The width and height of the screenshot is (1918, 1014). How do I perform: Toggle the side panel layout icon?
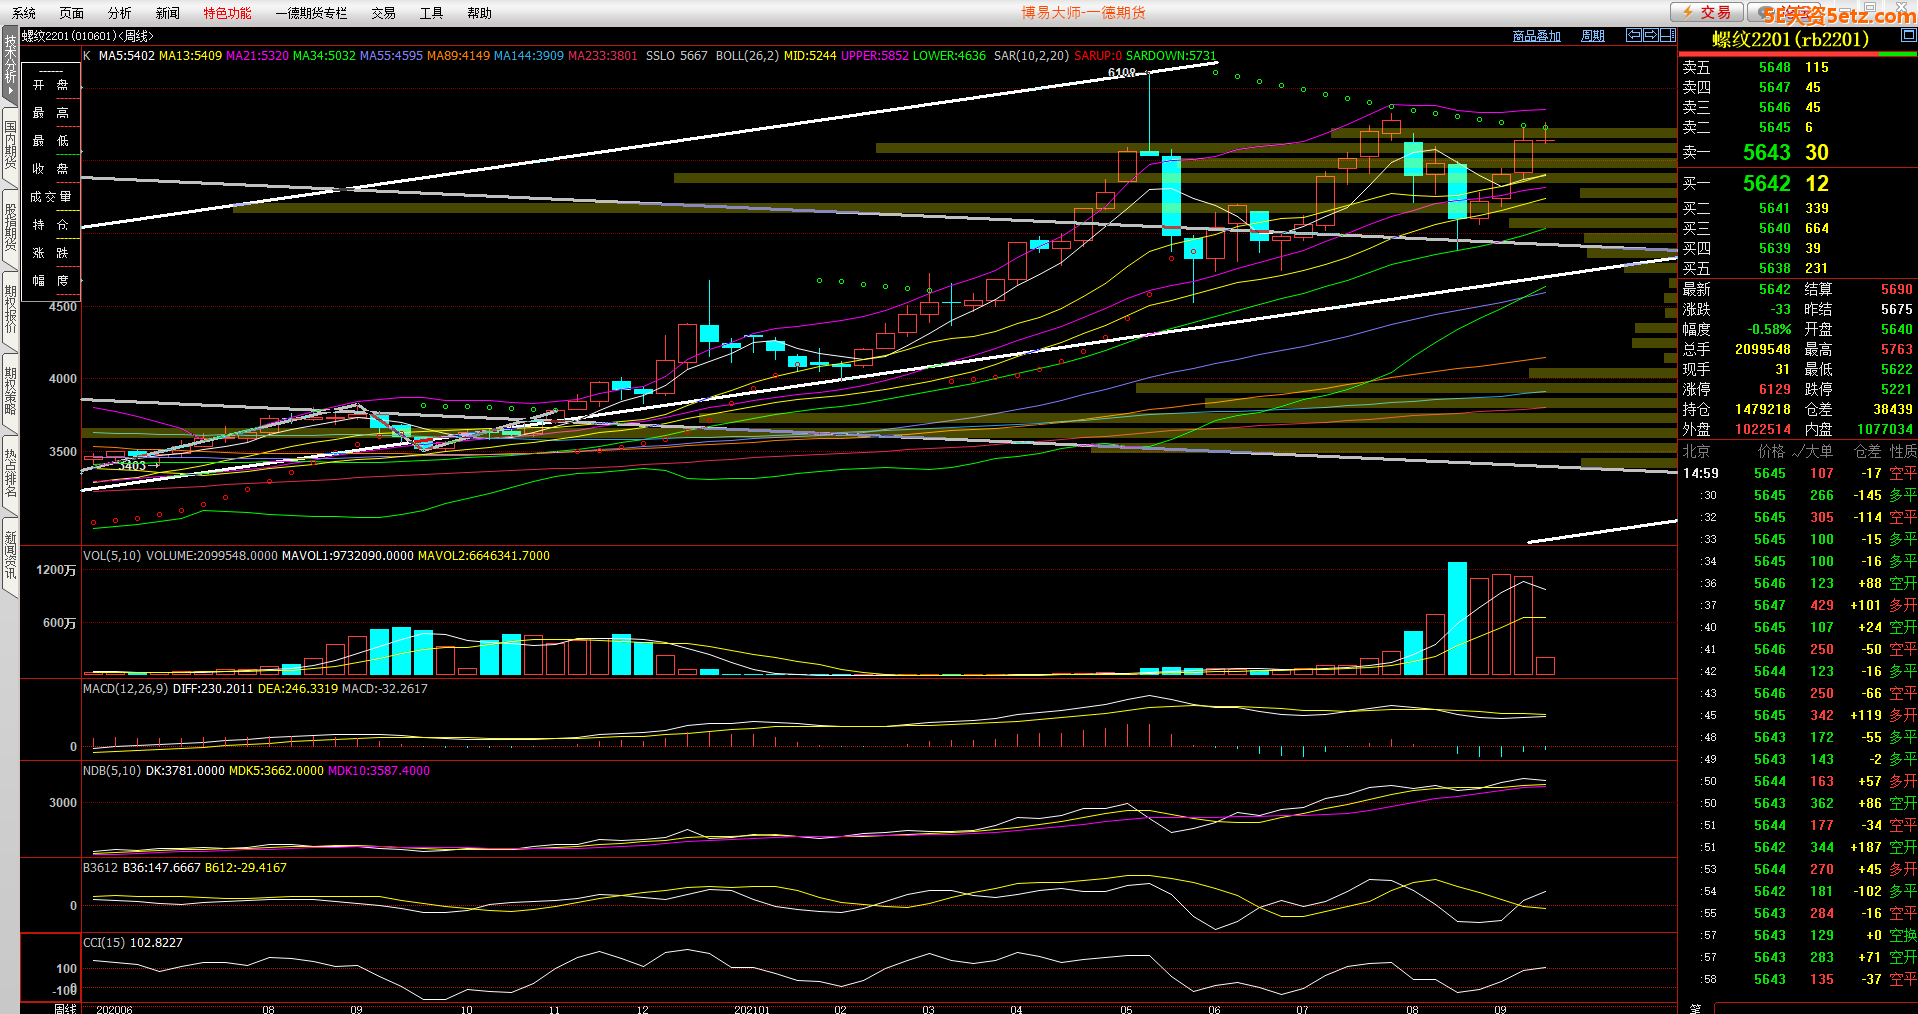pyautogui.click(x=1668, y=35)
